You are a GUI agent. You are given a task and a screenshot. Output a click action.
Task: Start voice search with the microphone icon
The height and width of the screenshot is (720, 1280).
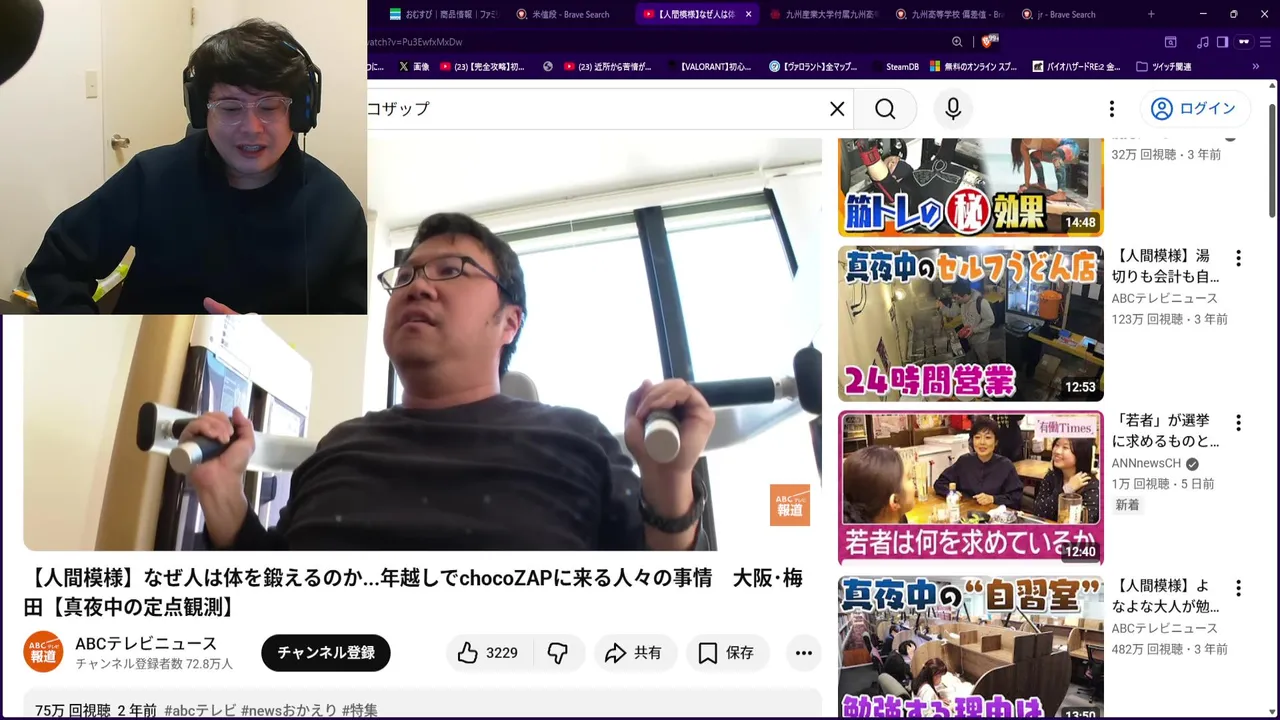[953, 109]
